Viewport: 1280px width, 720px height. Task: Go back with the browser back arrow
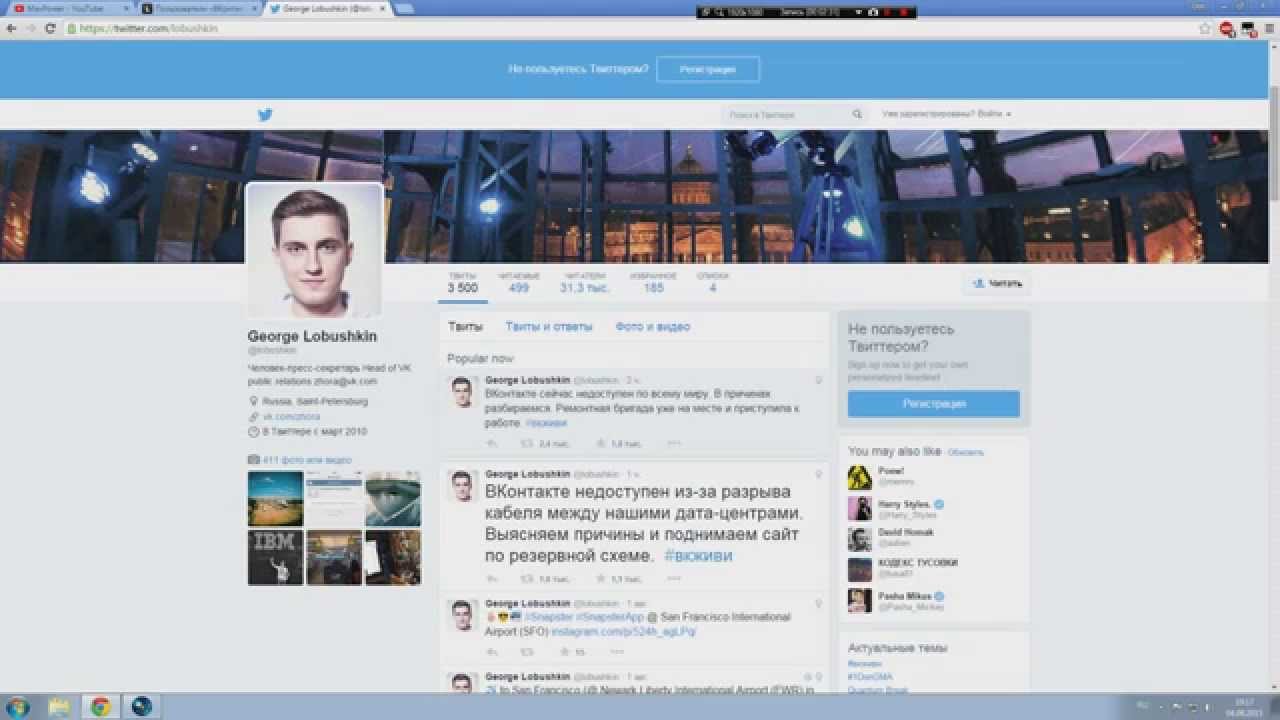11,29
